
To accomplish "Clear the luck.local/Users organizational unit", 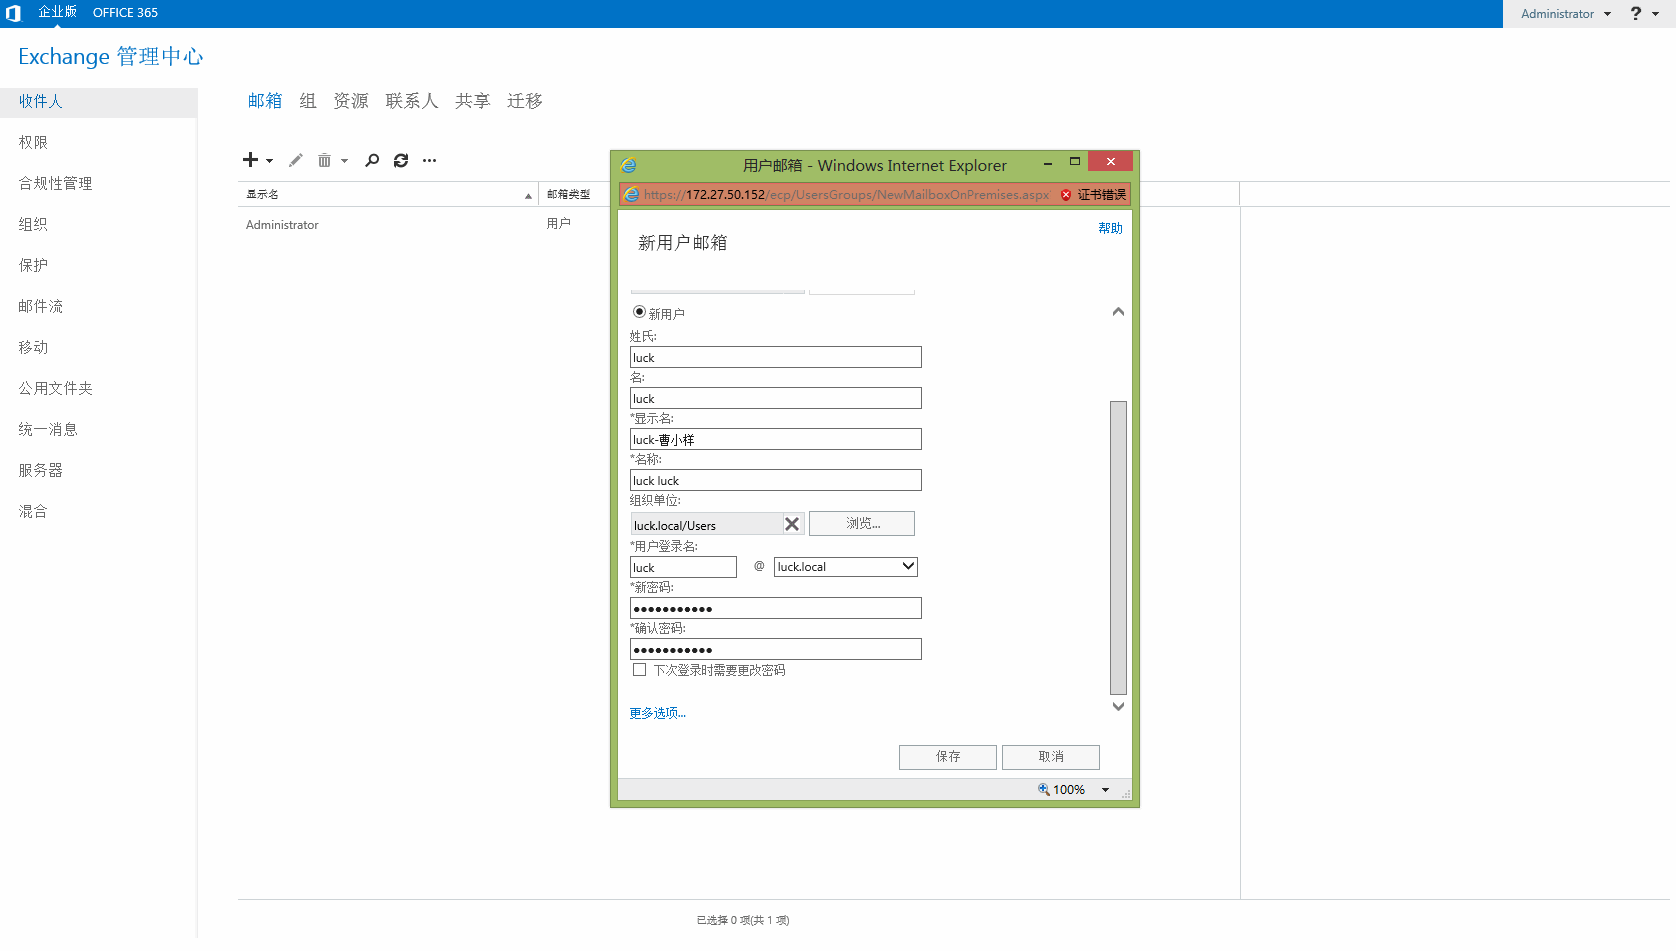I will (x=792, y=524).
